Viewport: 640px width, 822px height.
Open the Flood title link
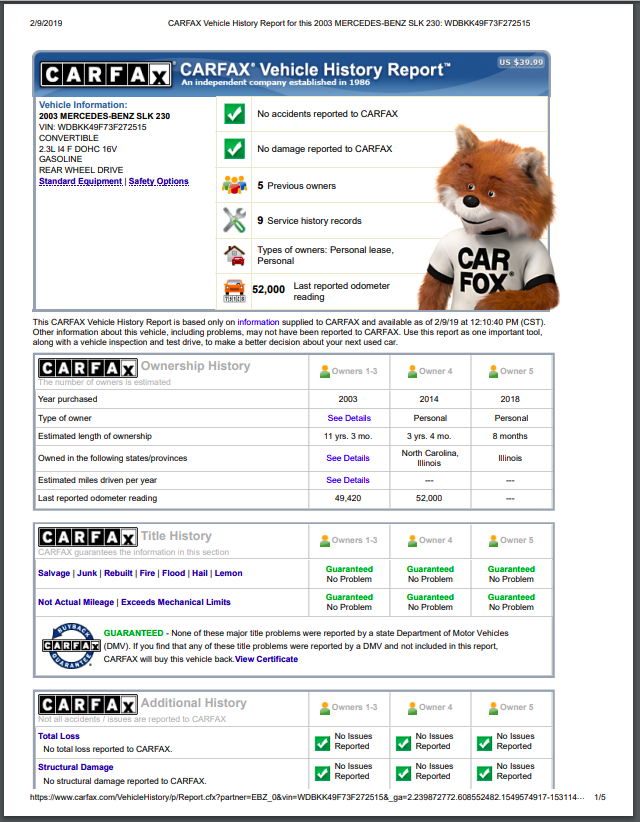pyautogui.click(x=173, y=573)
